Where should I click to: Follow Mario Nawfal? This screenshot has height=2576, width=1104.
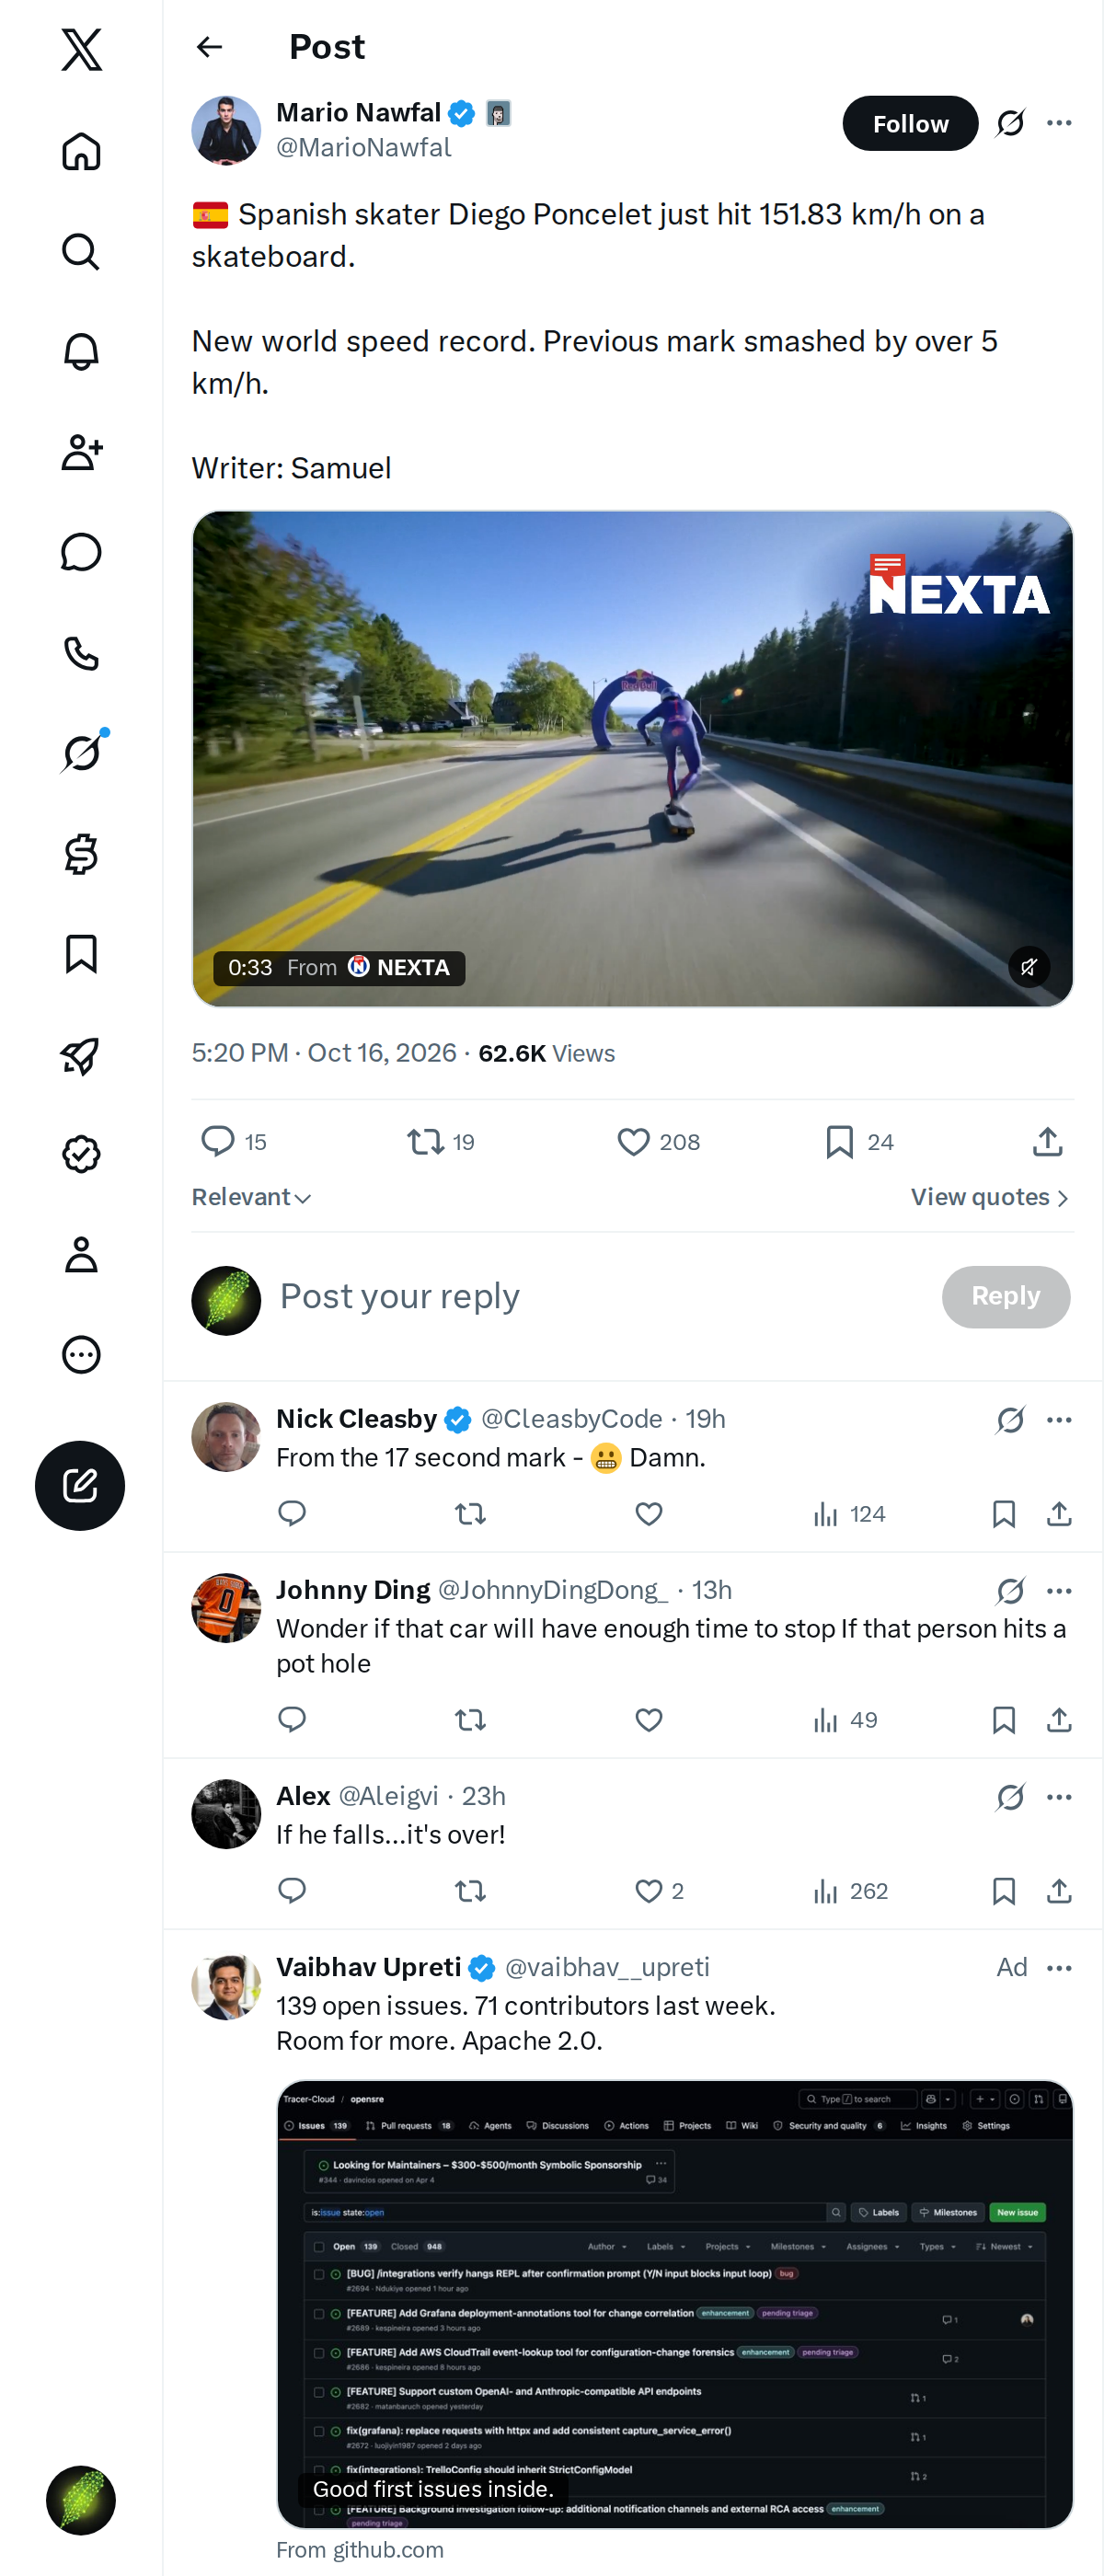(x=910, y=123)
